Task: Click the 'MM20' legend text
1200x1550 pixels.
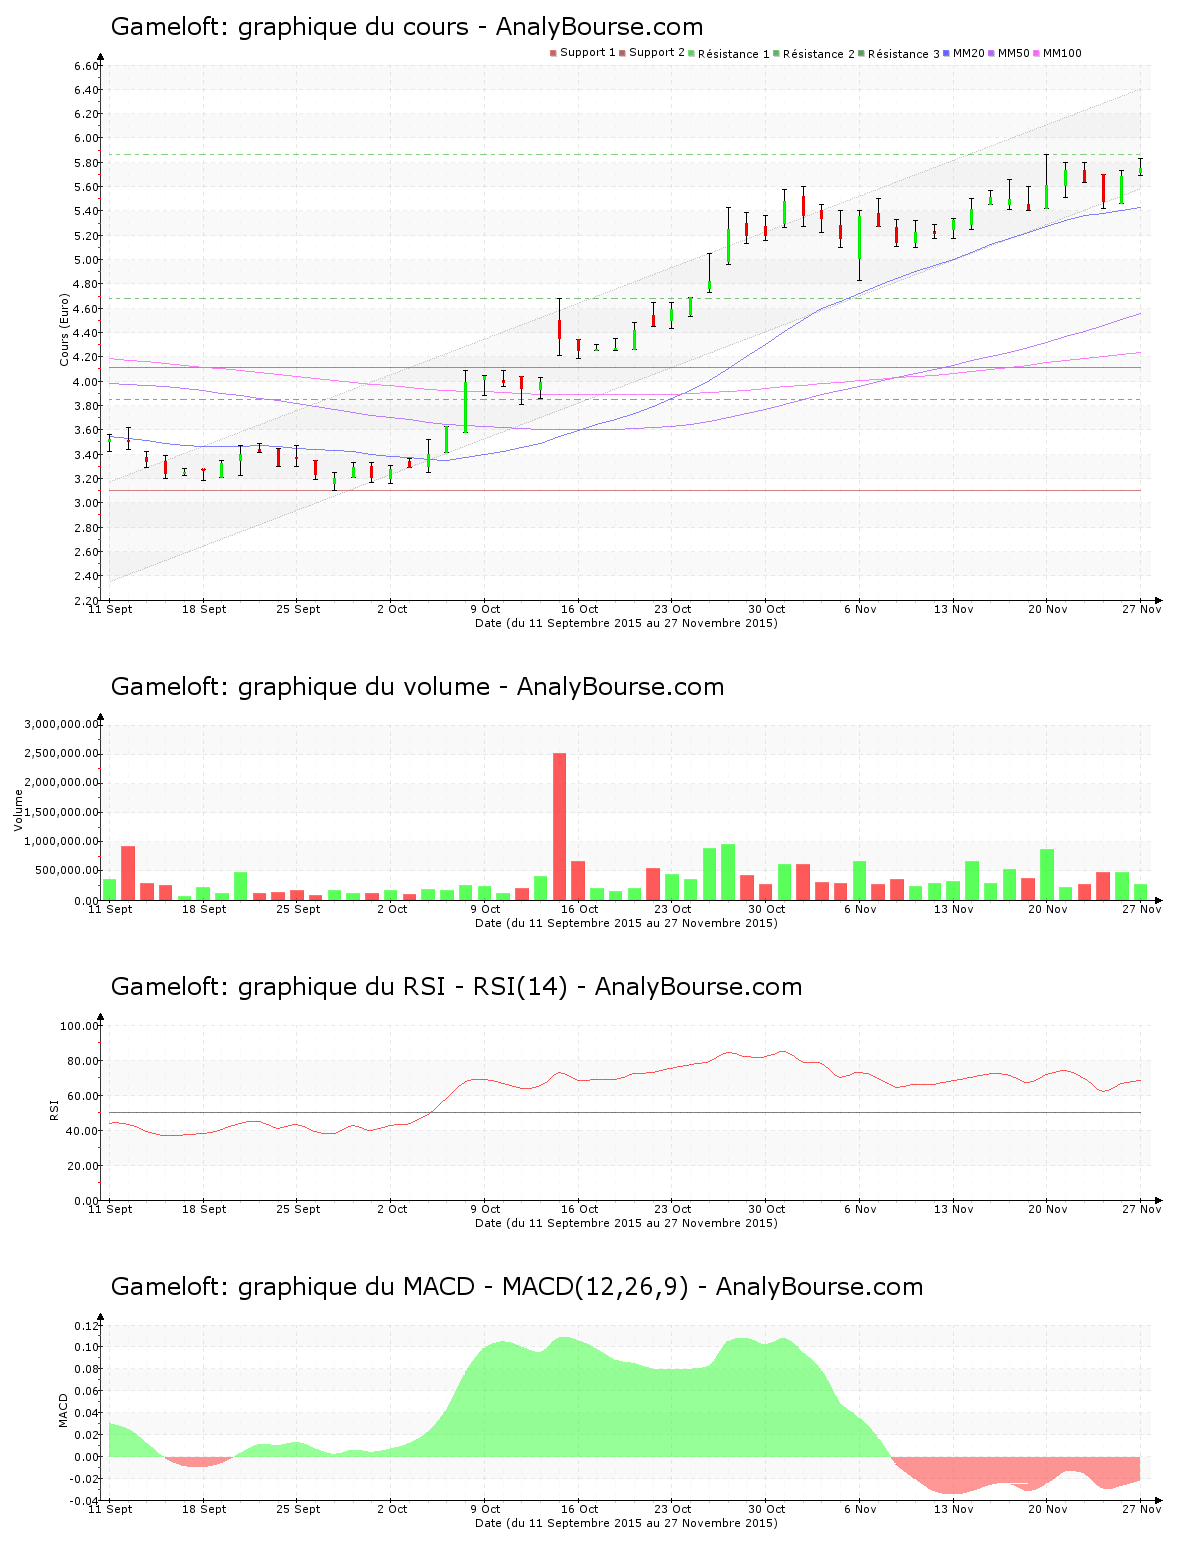Action: [969, 53]
